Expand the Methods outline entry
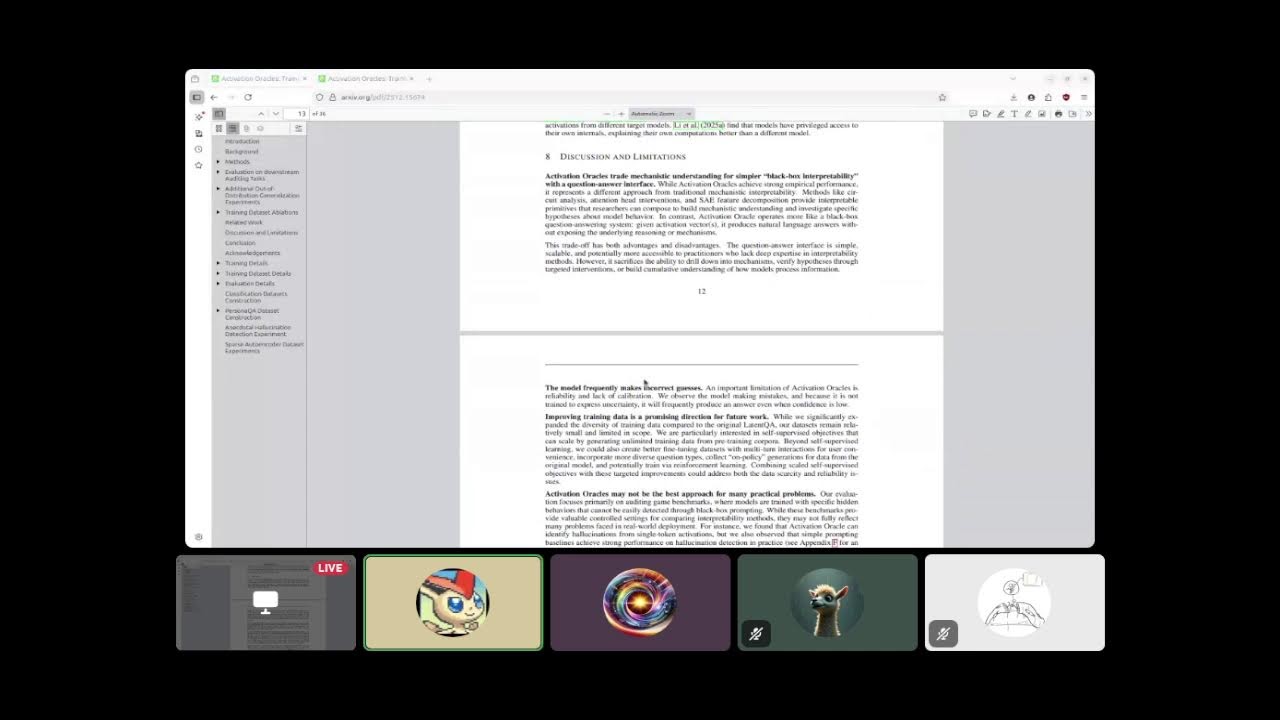 (218, 162)
